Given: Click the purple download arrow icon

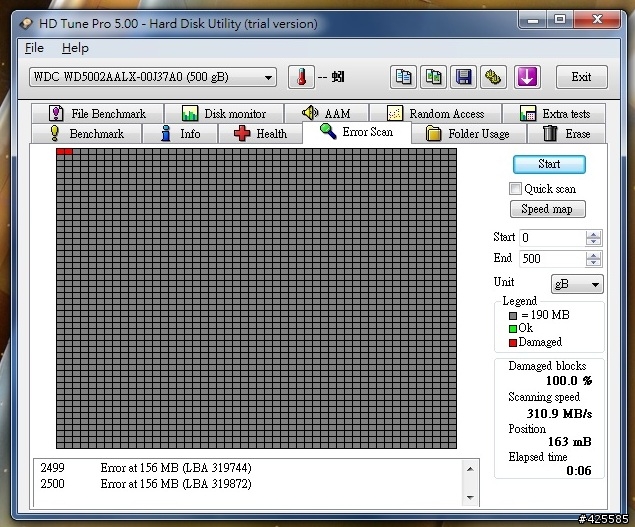Looking at the screenshot, I should (x=527, y=77).
